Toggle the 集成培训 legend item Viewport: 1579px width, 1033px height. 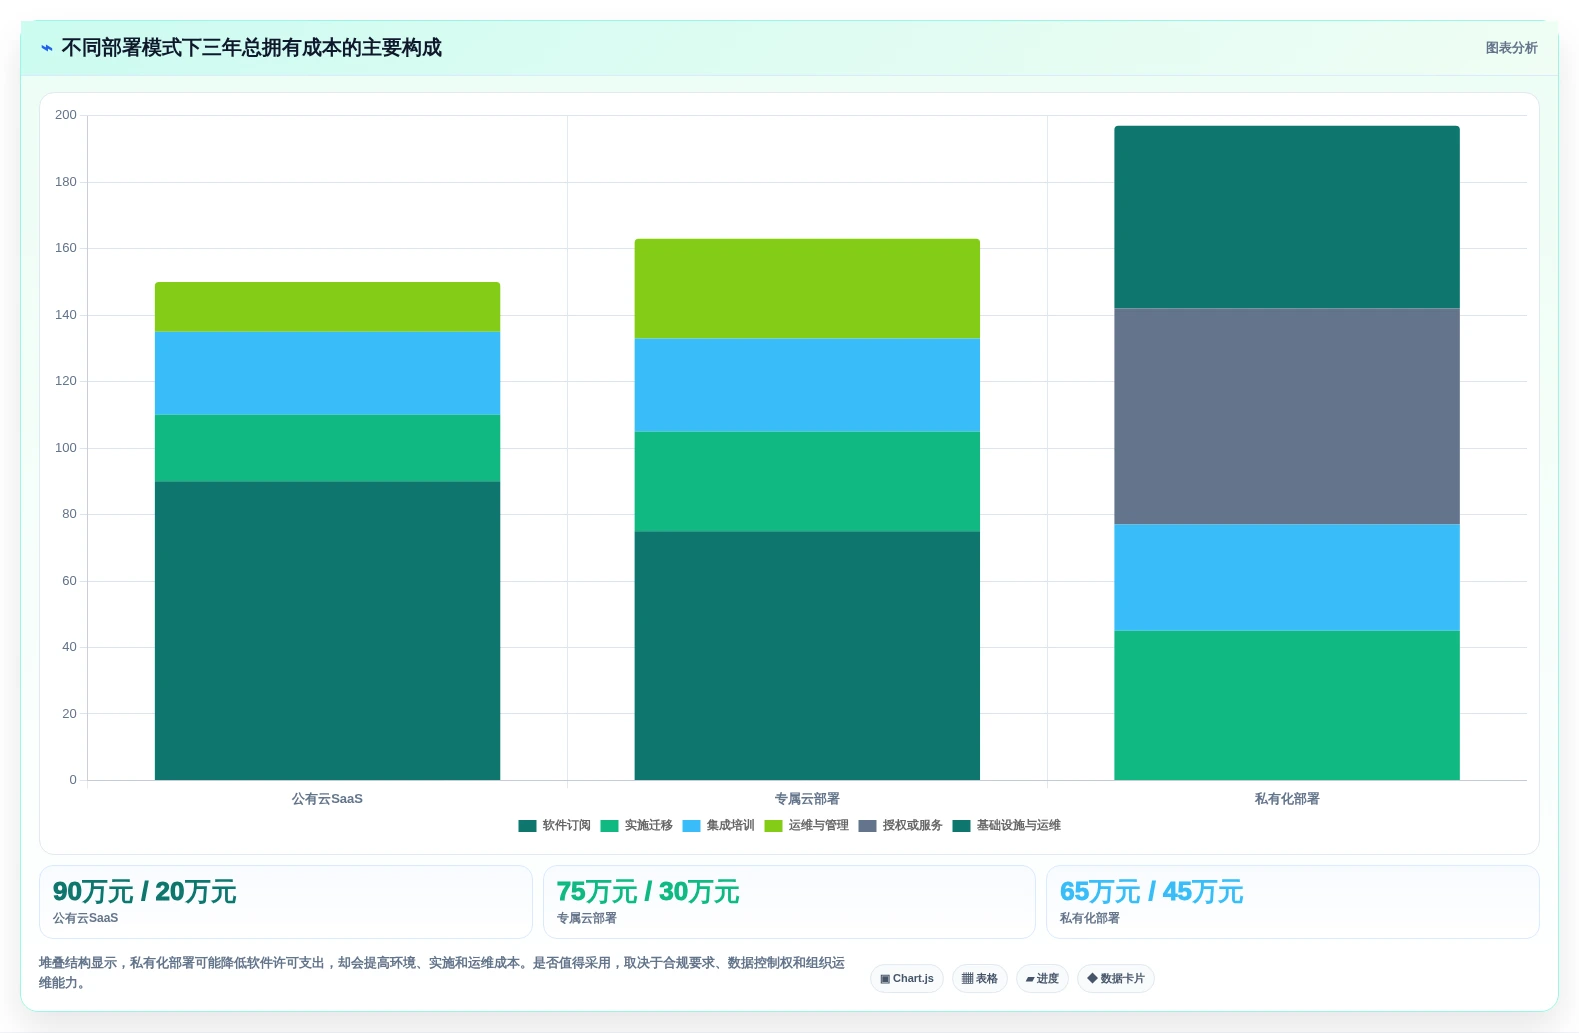tap(719, 825)
